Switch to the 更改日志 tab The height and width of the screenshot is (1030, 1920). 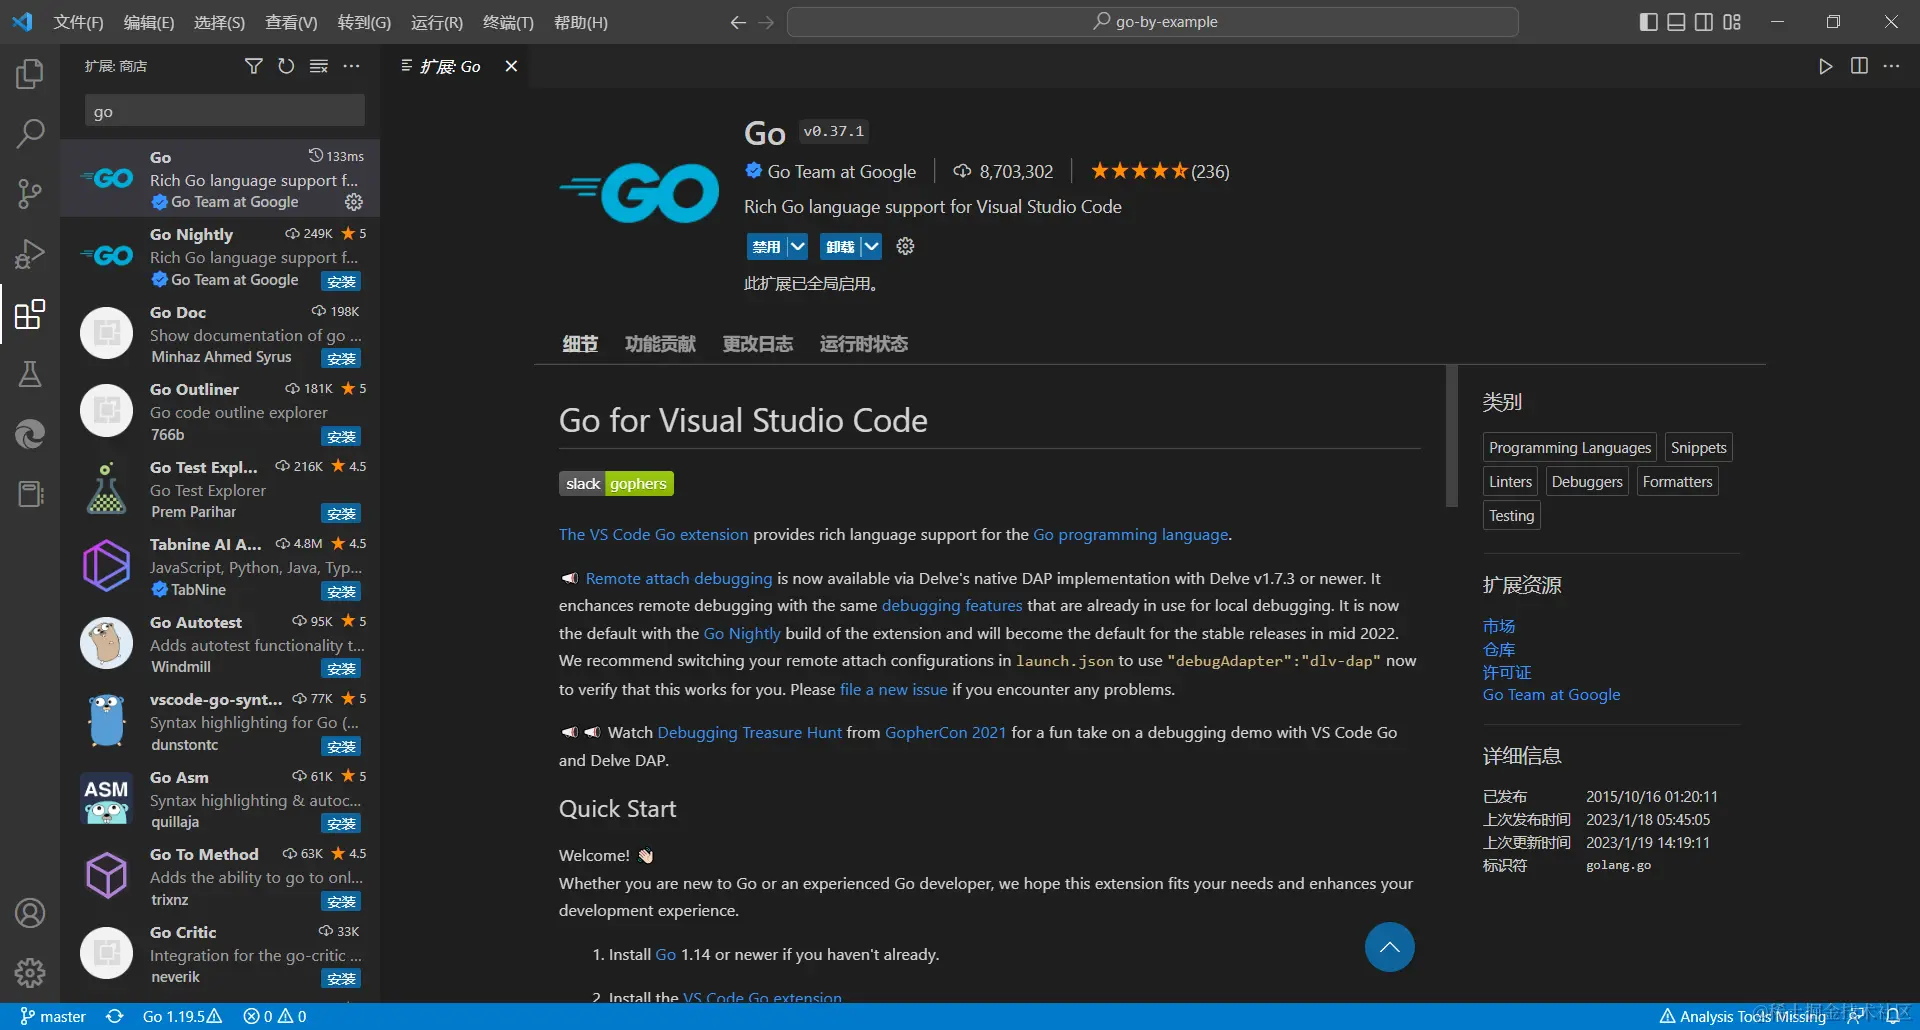tap(757, 344)
